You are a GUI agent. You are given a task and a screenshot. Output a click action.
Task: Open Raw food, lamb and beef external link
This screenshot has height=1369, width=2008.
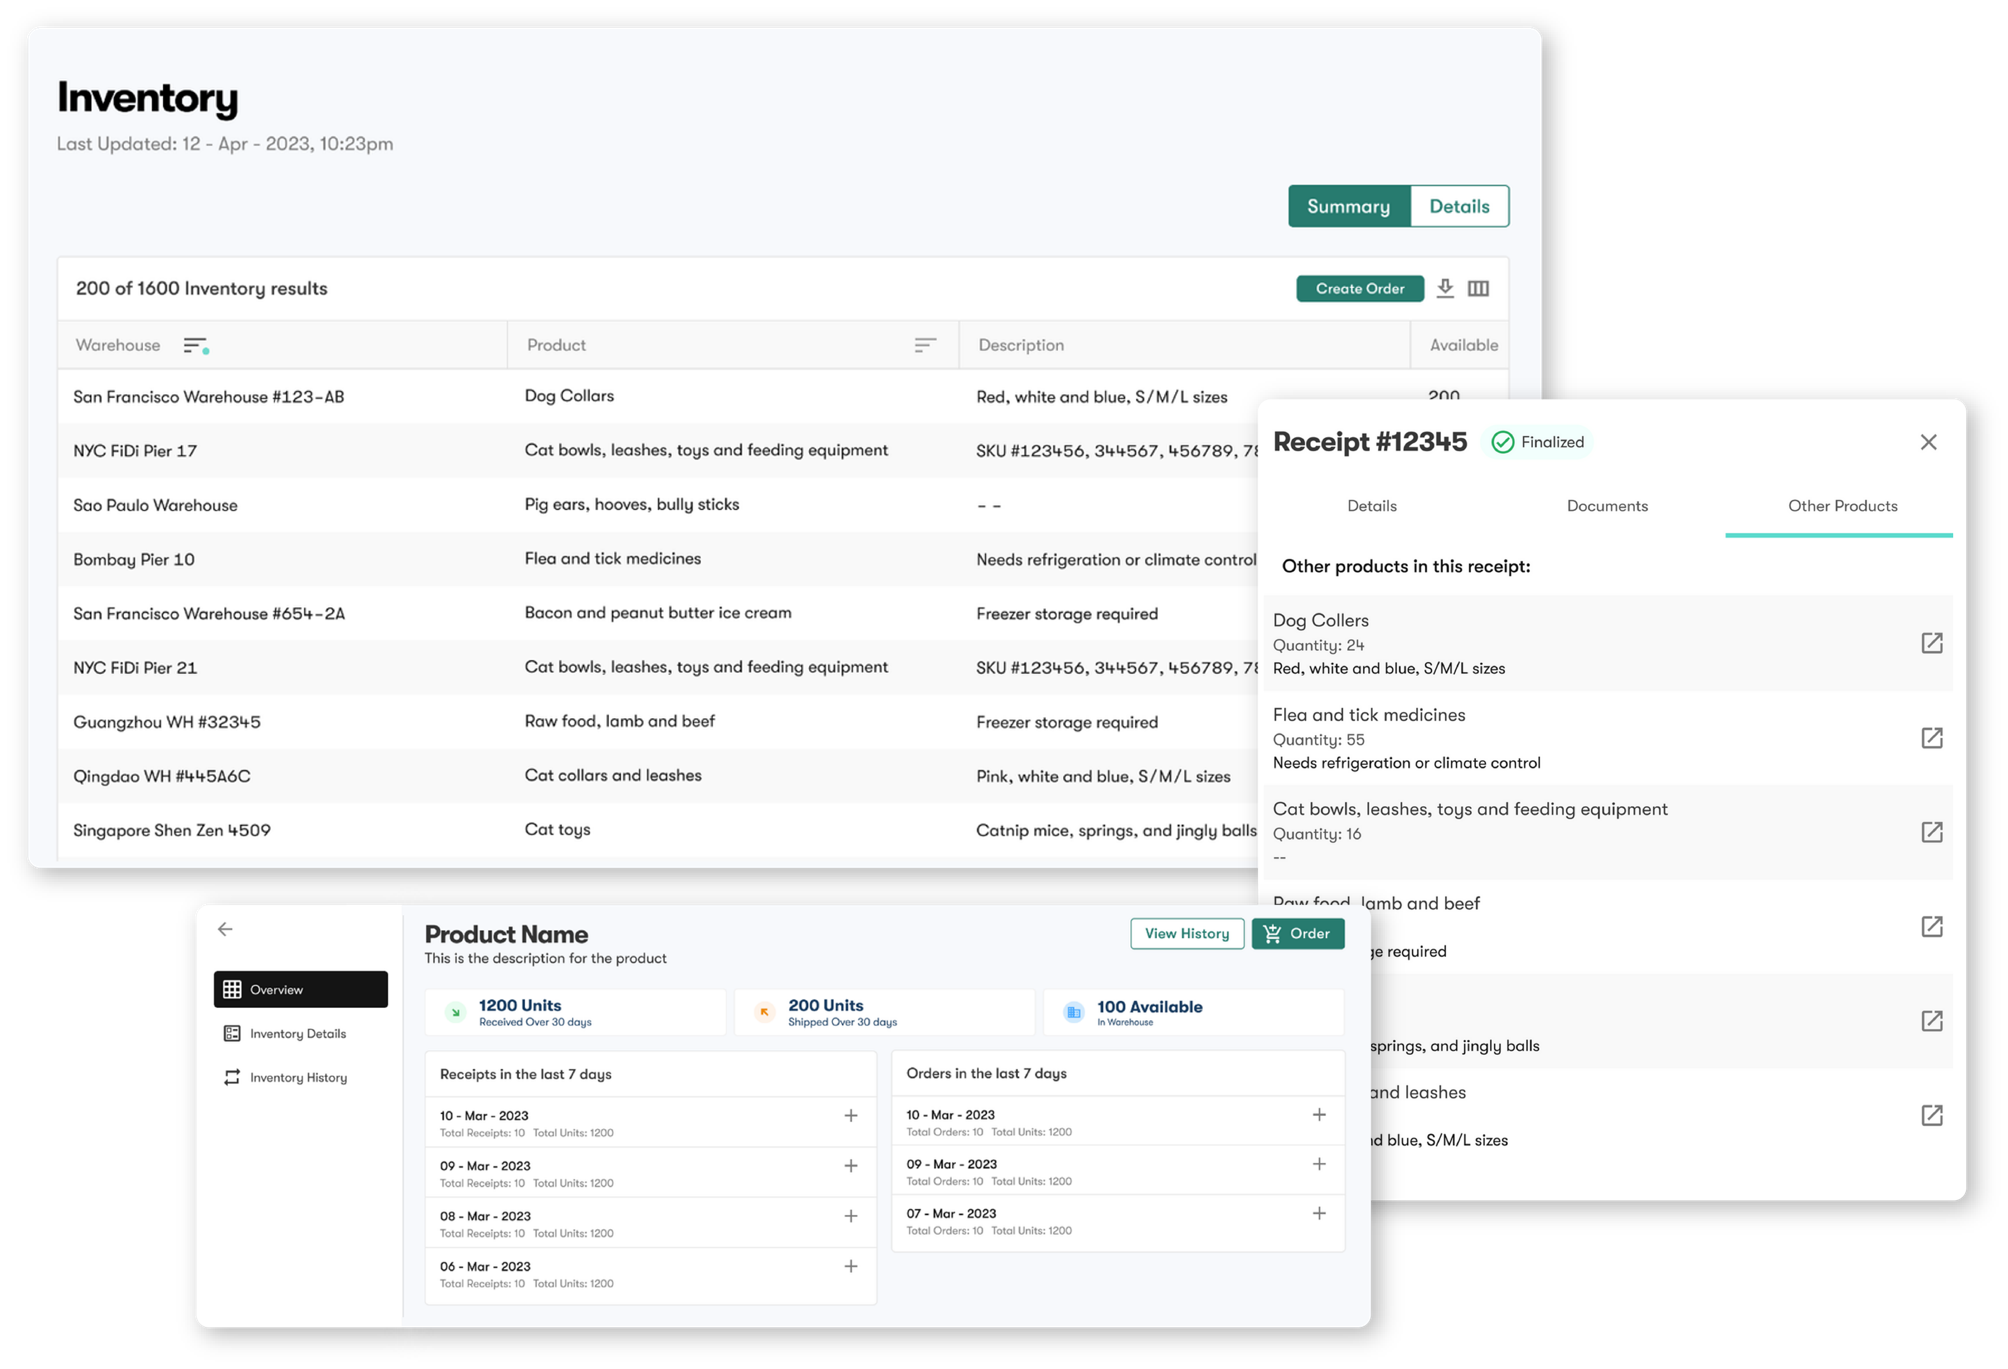tap(1932, 927)
